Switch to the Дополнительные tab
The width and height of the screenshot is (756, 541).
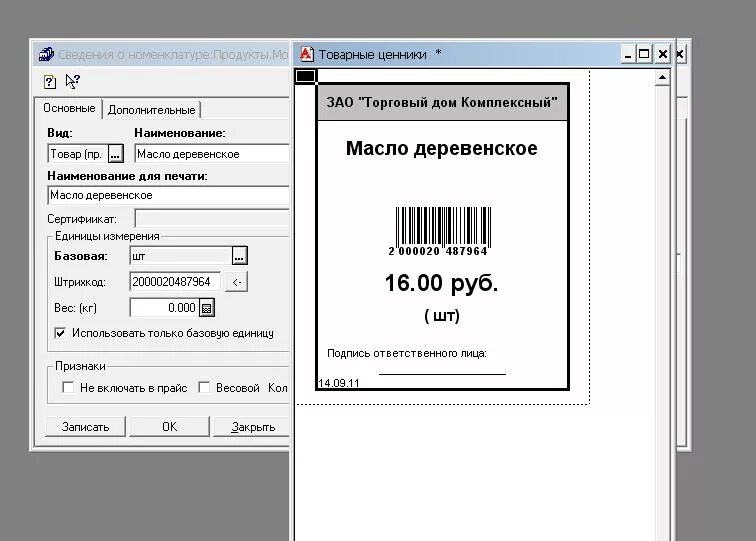pos(151,110)
